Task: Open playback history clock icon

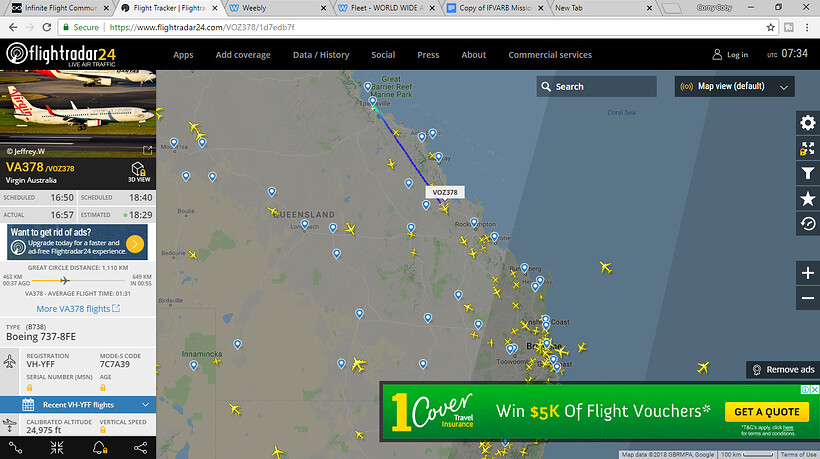Action: [807, 224]
